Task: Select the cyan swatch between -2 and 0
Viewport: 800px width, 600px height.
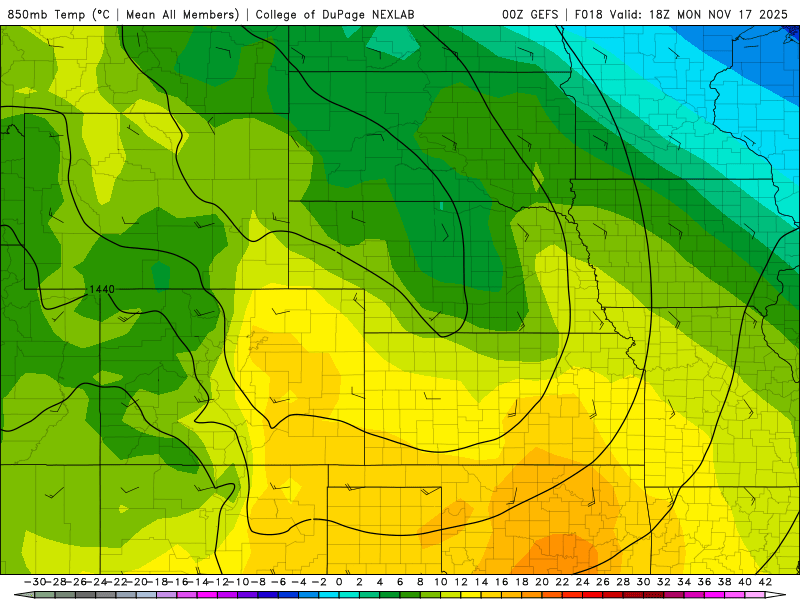Action: tap(329, 595)
